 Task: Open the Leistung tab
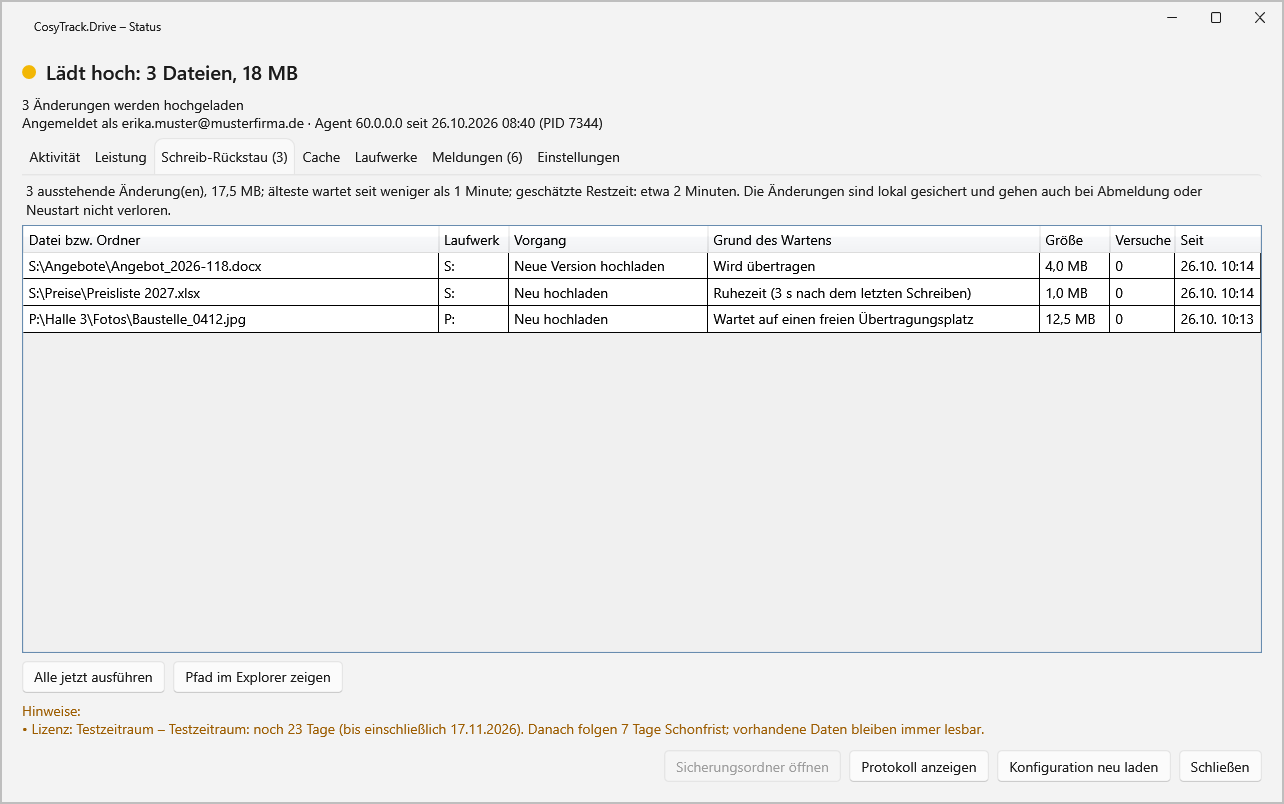[121, 157]
